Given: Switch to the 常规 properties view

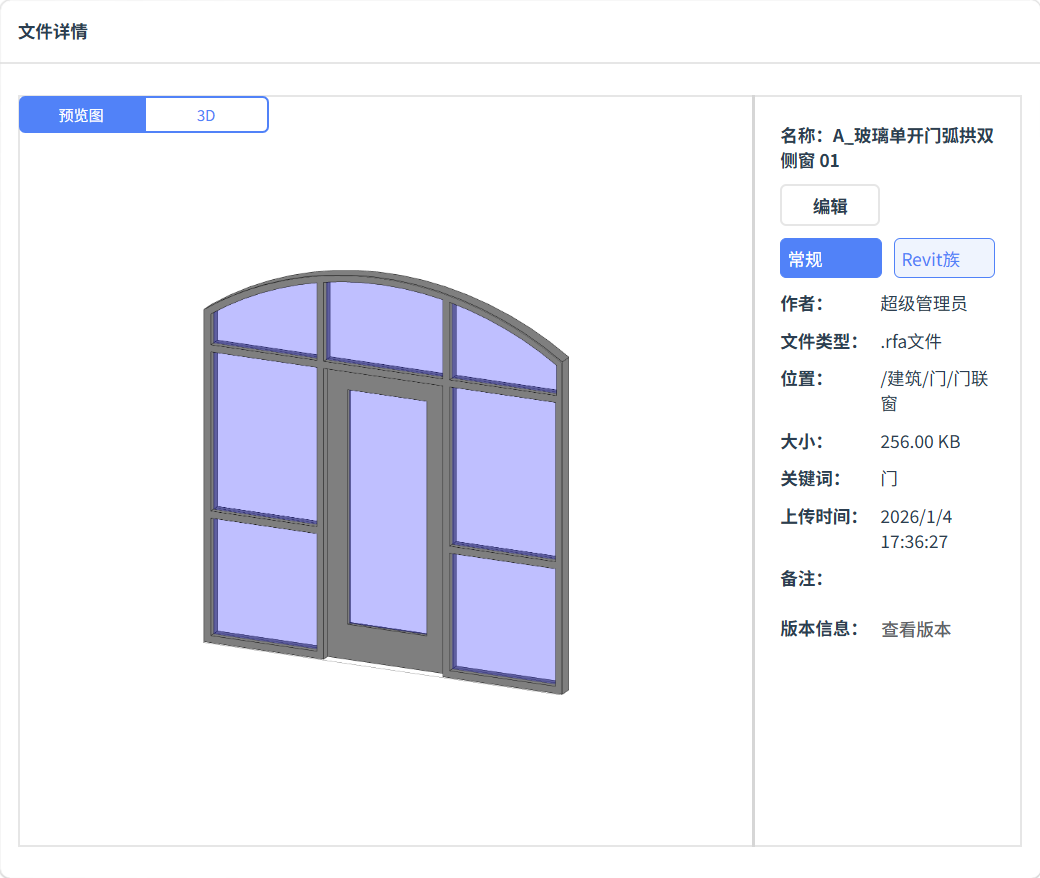Looking at the screenshot, I should tap(830, 257).
